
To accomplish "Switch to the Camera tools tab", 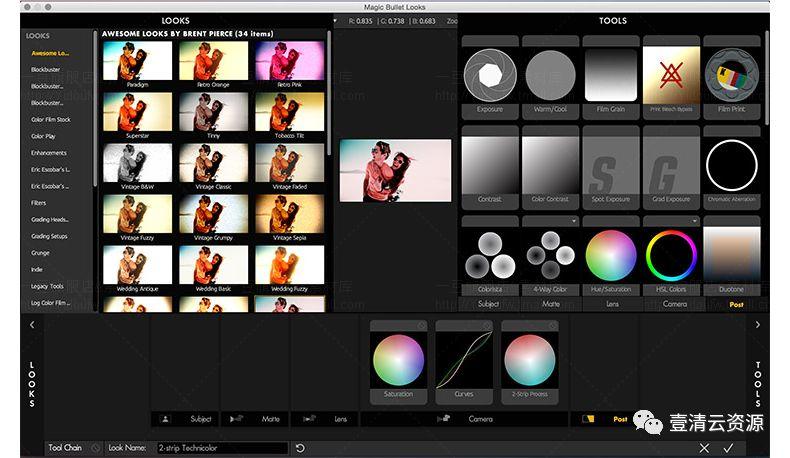I will click(675, 304).
